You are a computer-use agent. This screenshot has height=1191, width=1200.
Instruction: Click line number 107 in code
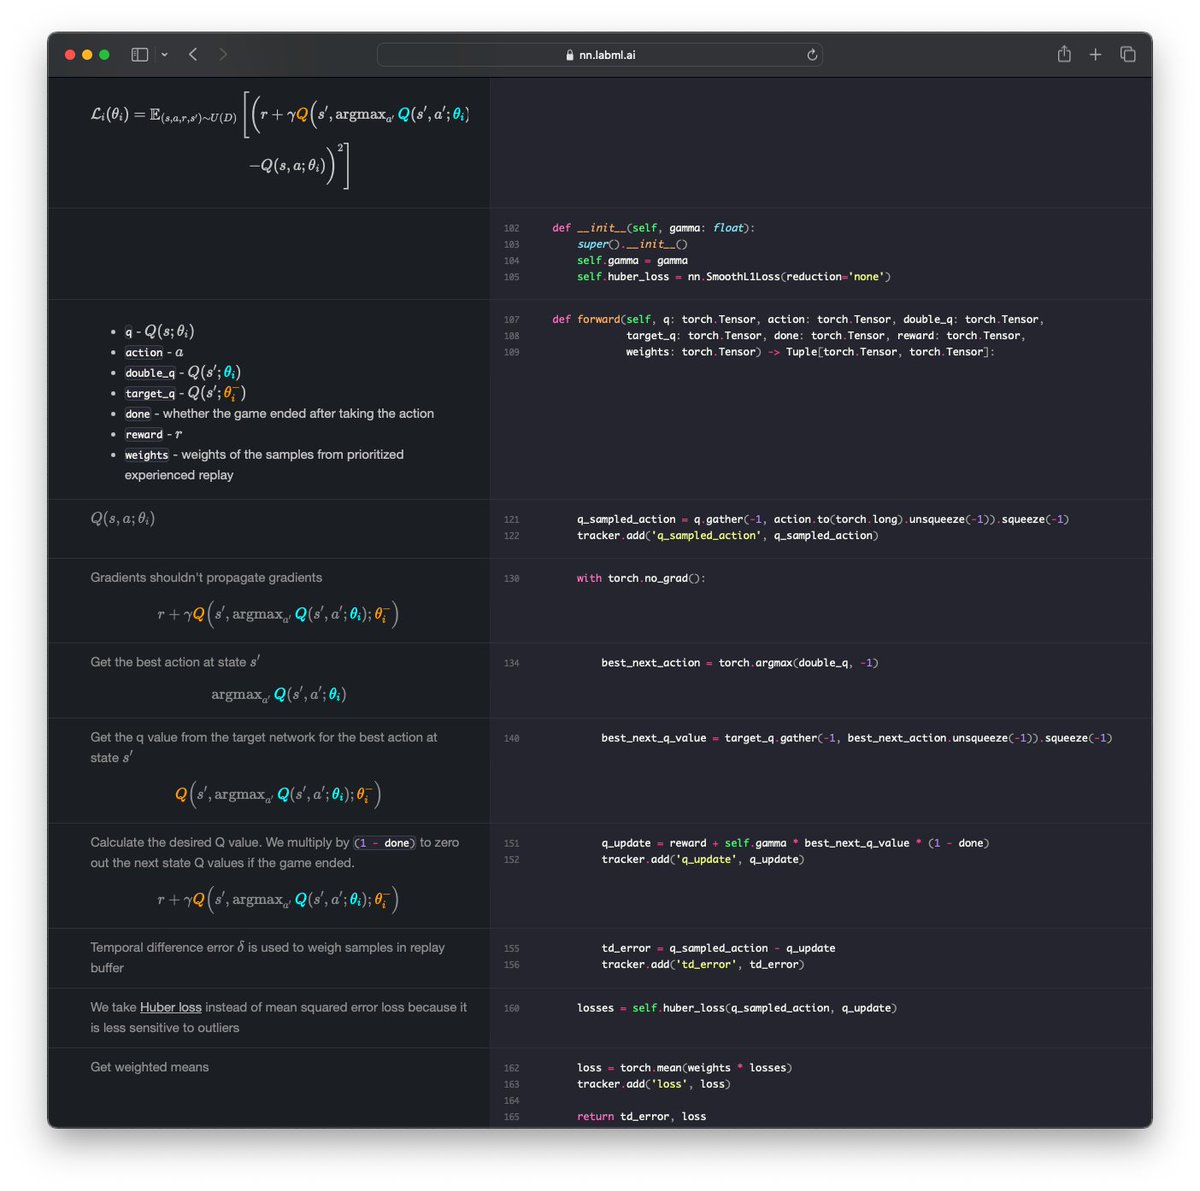click(511, 320)
